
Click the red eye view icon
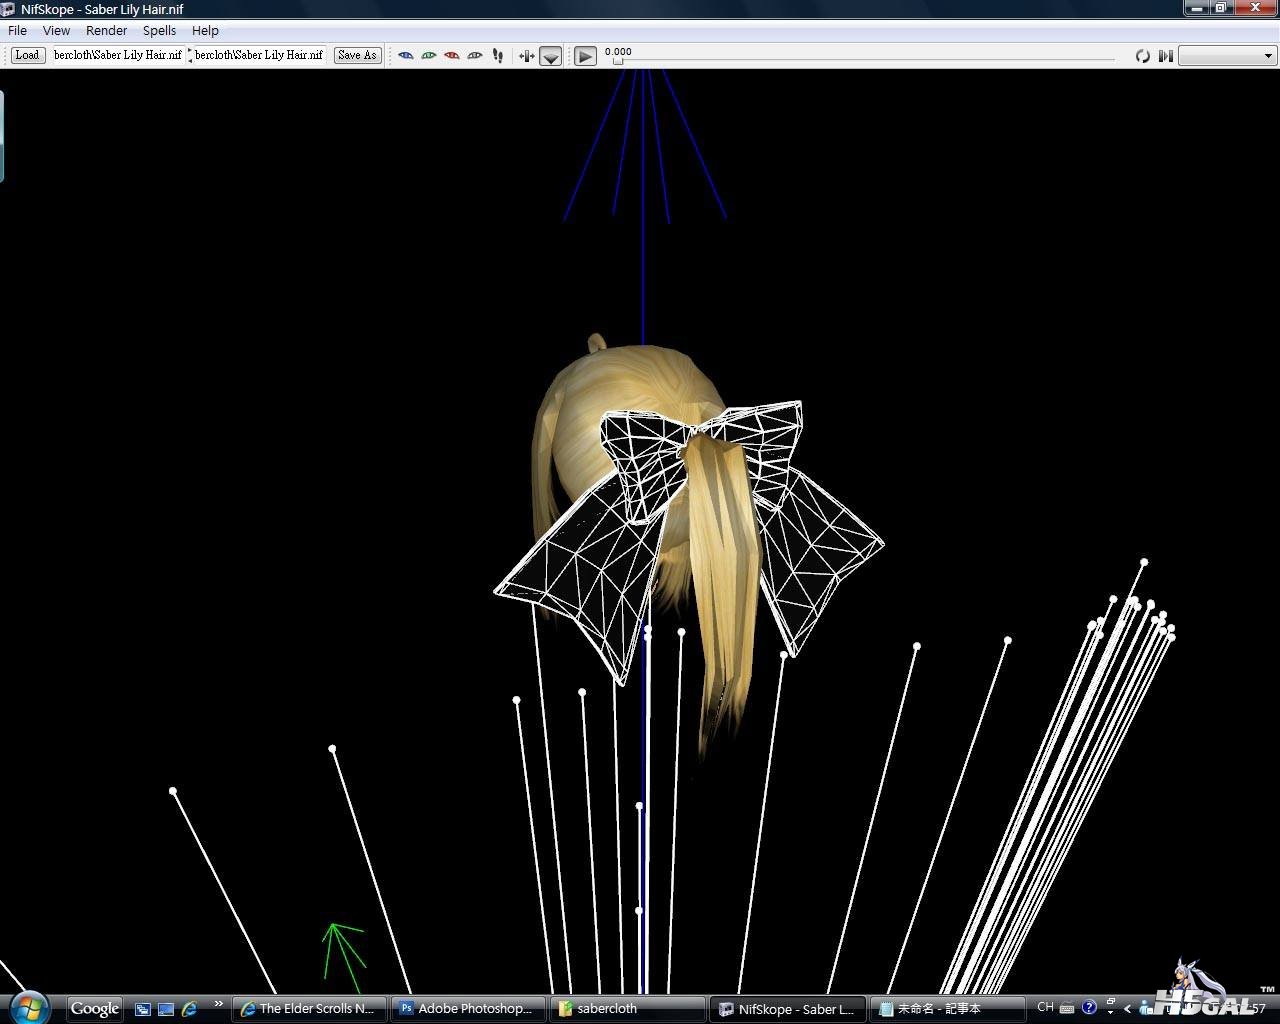click(x=451, y=55)
